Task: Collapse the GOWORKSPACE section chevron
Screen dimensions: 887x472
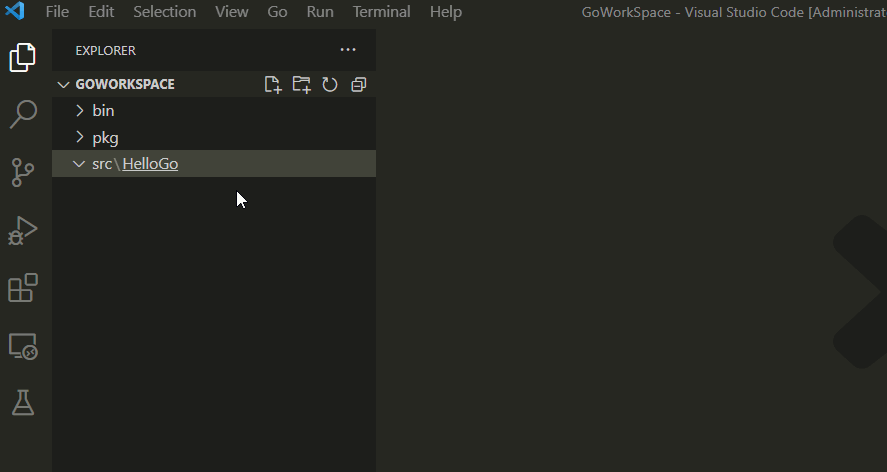Action: (63, 84)
